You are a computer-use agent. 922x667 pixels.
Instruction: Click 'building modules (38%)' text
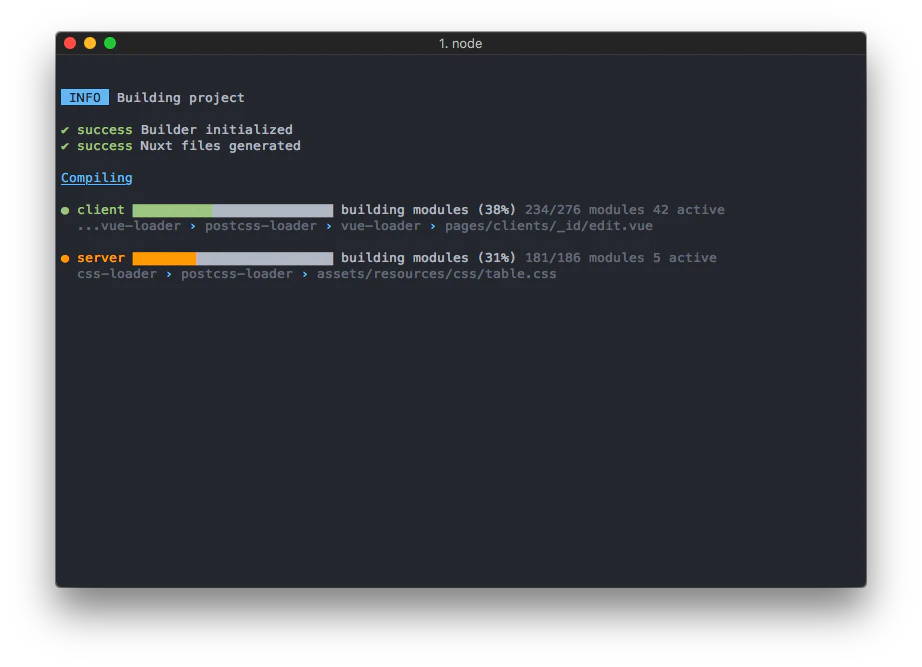tap(428, 209)
